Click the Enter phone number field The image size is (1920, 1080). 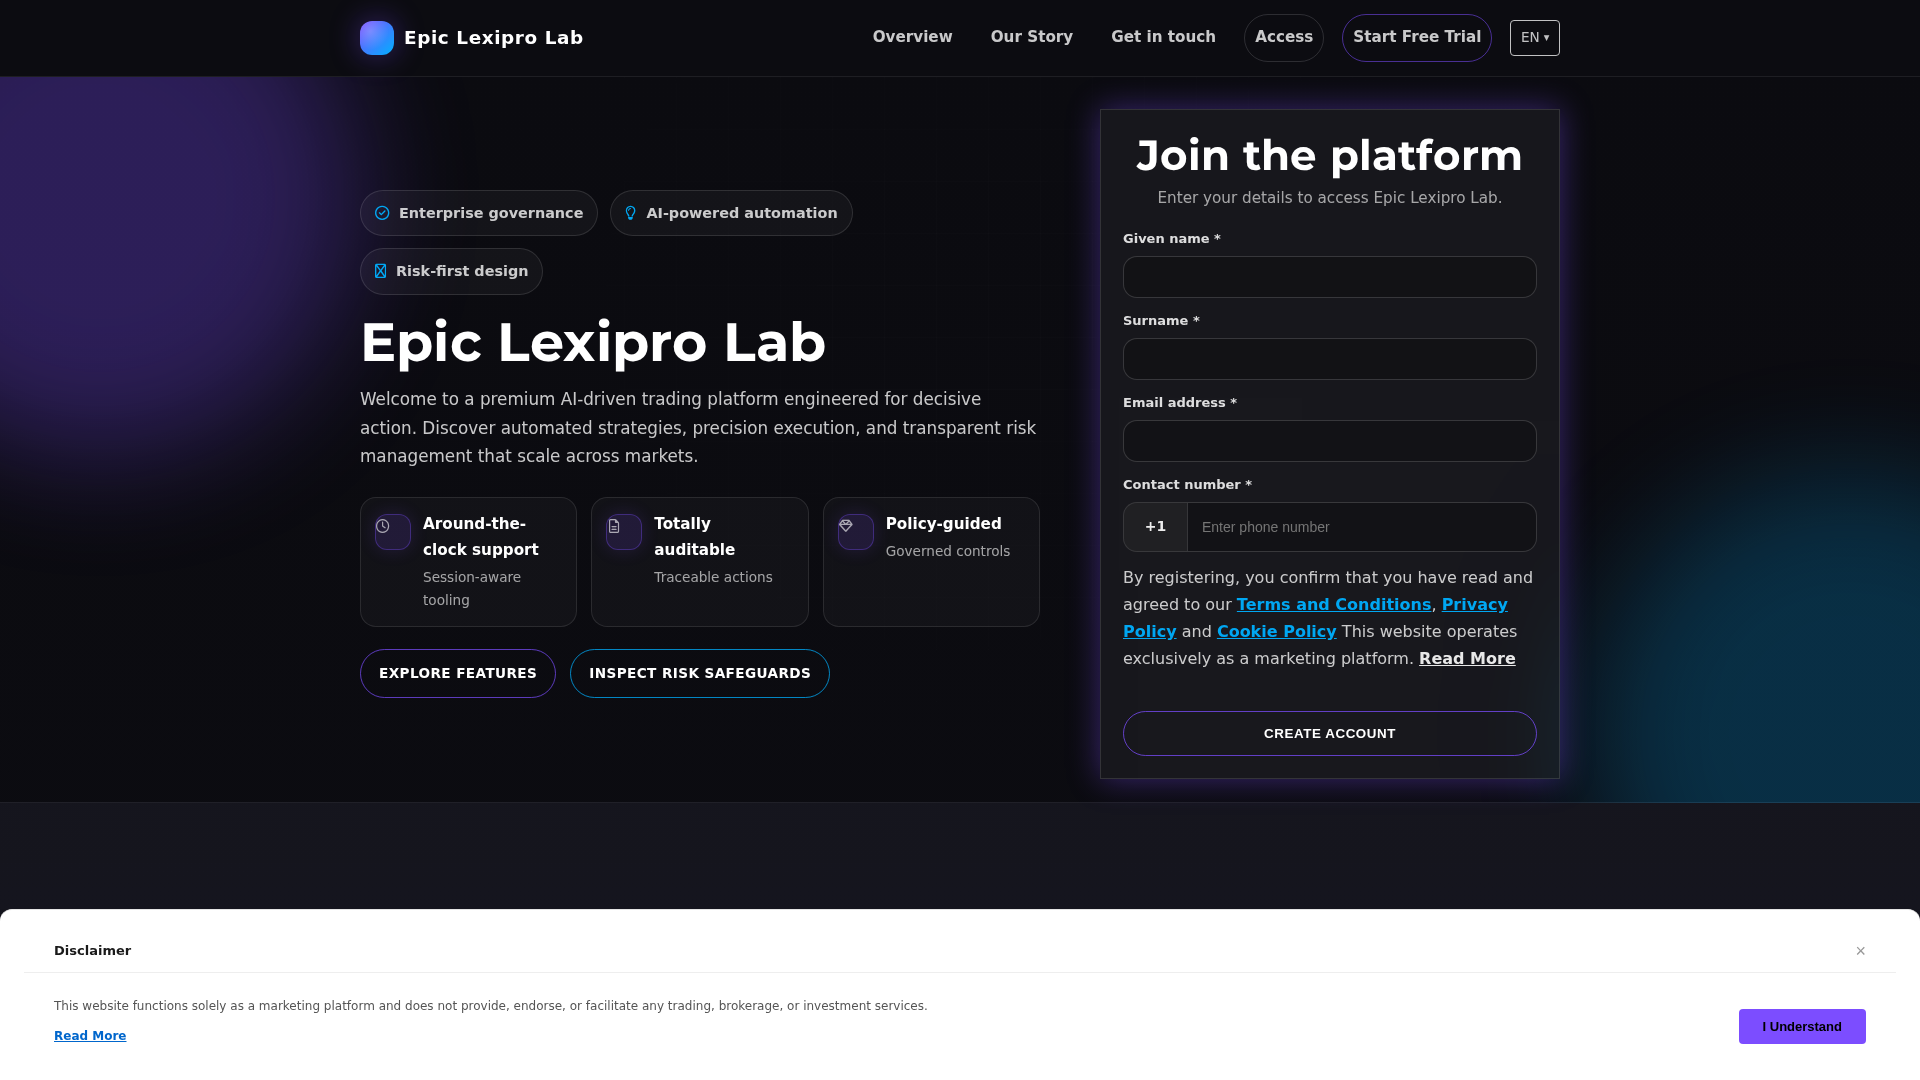(1362, 527)
